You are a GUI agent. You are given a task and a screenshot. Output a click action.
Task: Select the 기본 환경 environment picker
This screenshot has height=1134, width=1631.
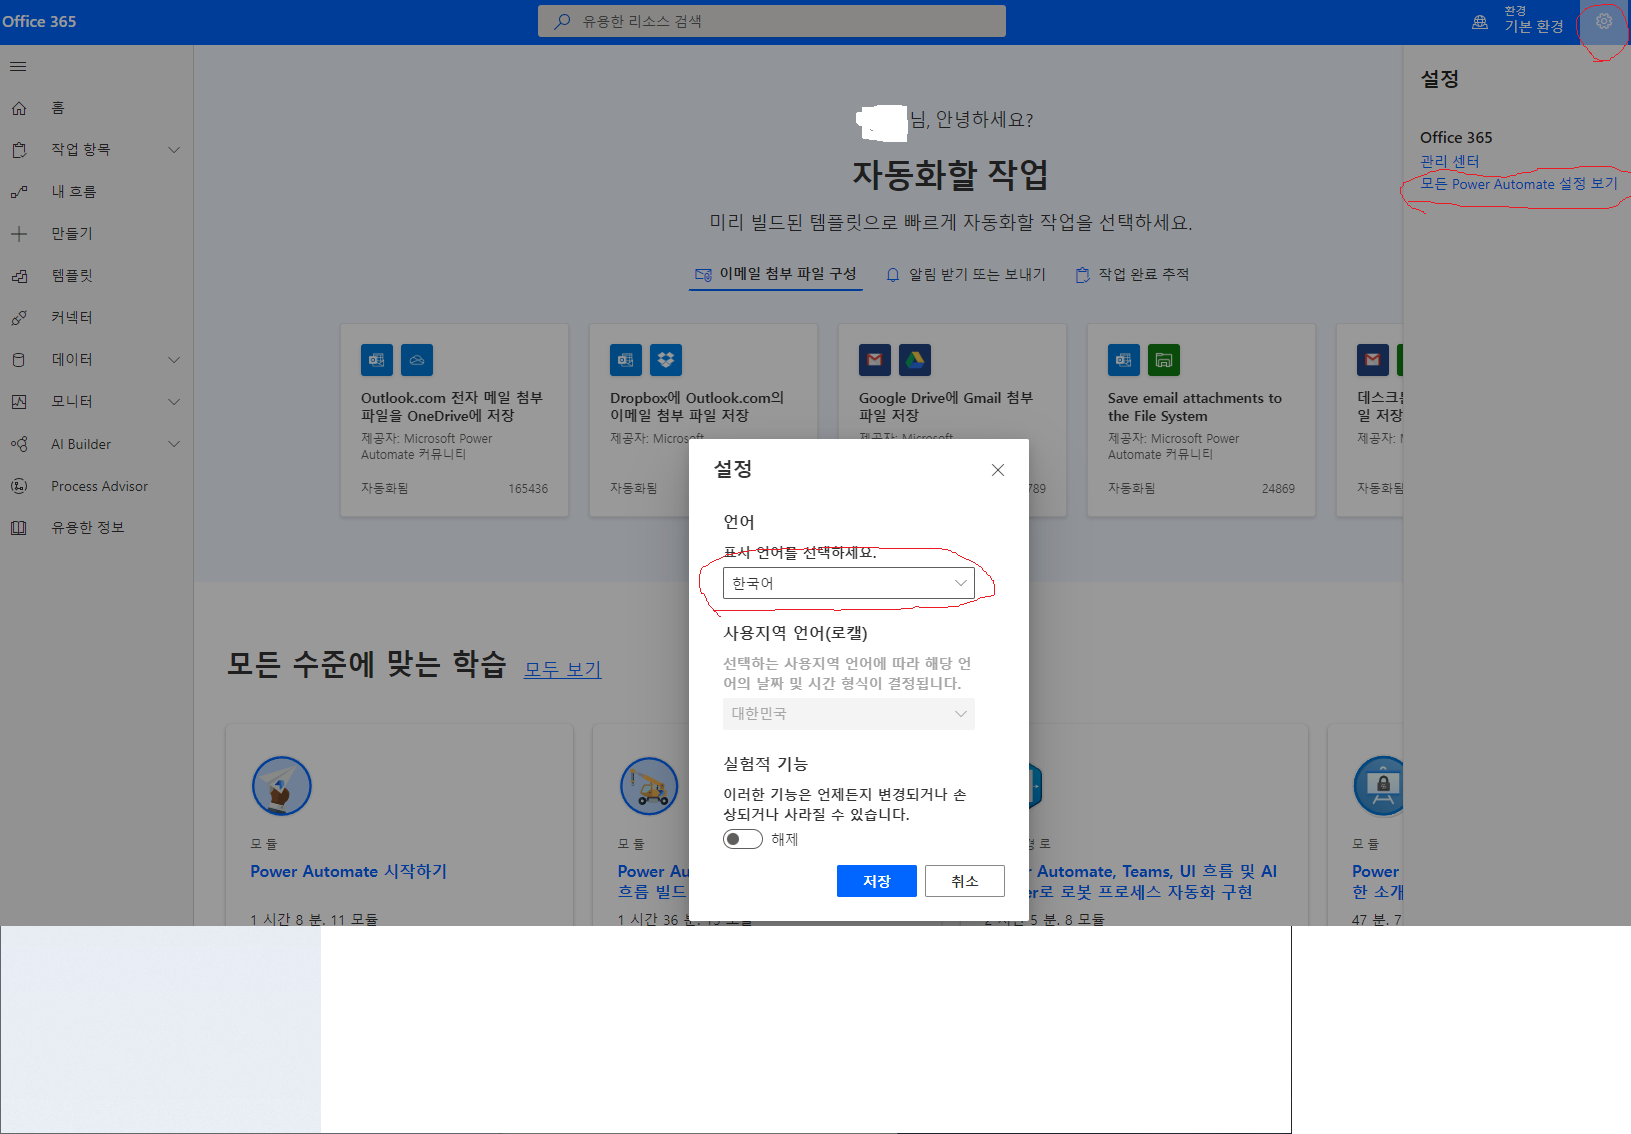coord(1534,20)
